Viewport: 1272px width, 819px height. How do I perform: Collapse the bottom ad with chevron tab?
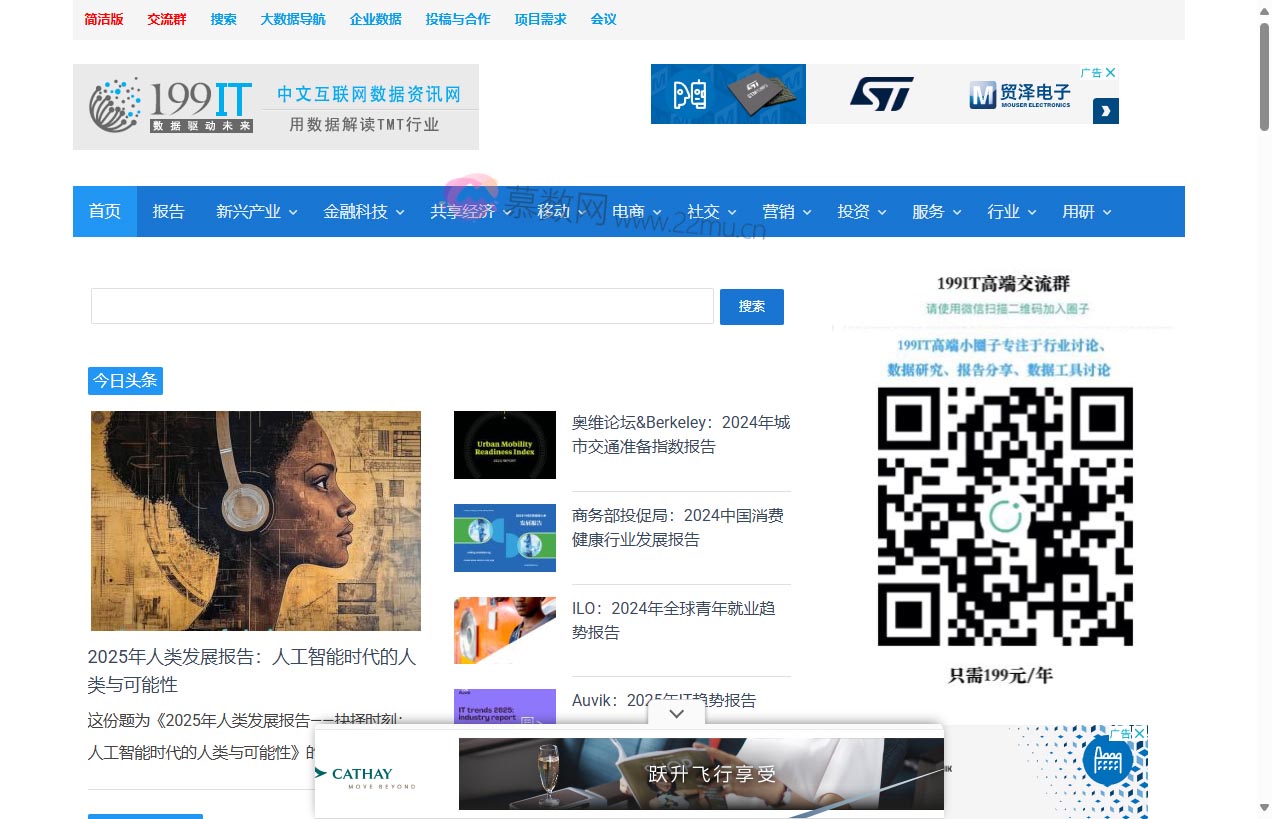677,714
